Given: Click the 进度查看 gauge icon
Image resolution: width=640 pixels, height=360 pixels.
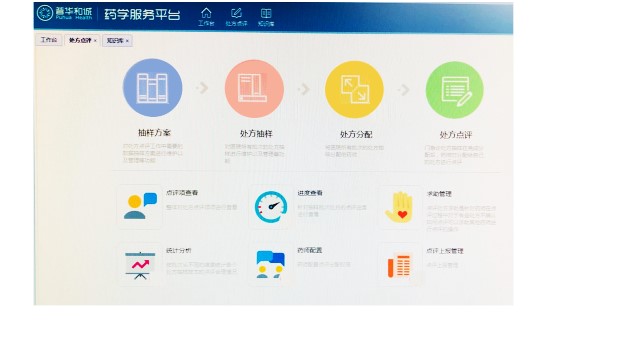Looking at the screenshot, I should 270,207.
